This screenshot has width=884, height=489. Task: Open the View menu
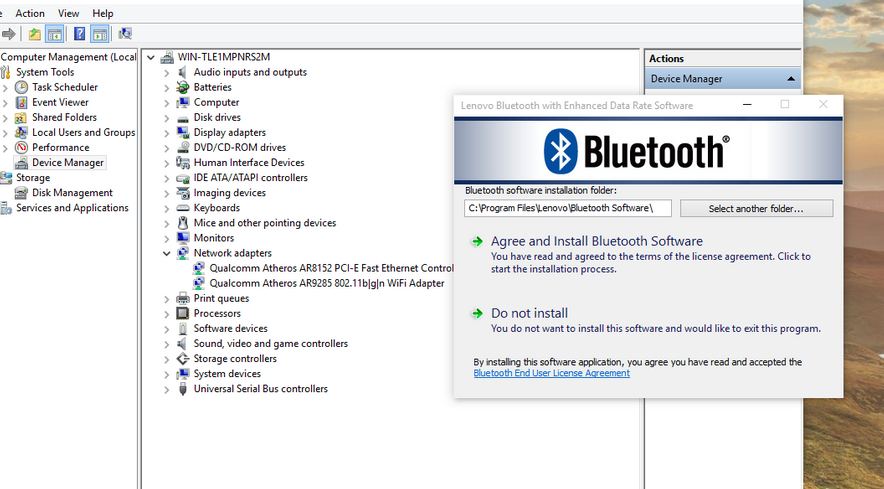68,13
